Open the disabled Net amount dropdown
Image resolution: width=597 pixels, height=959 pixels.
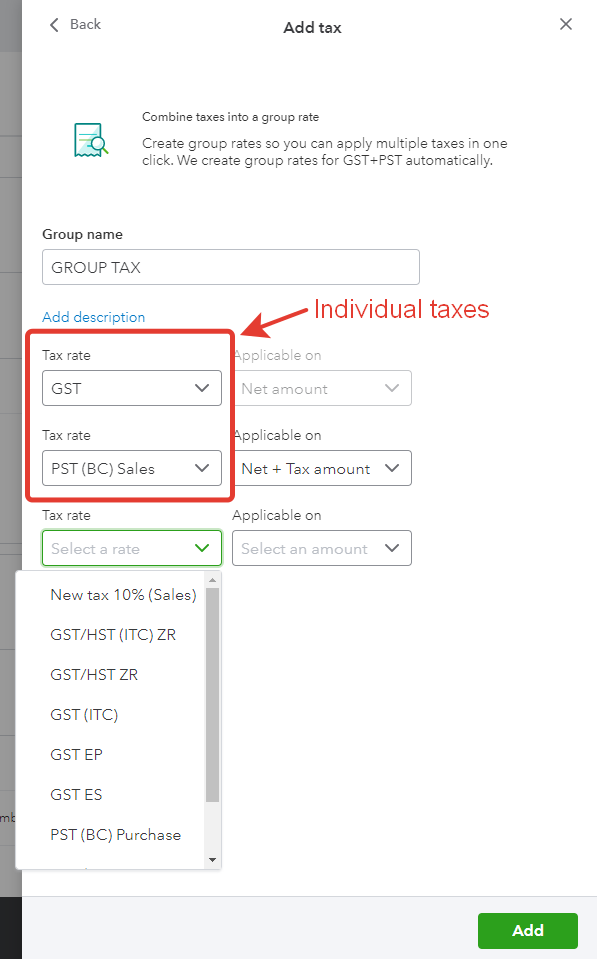[x=322, y=388]
